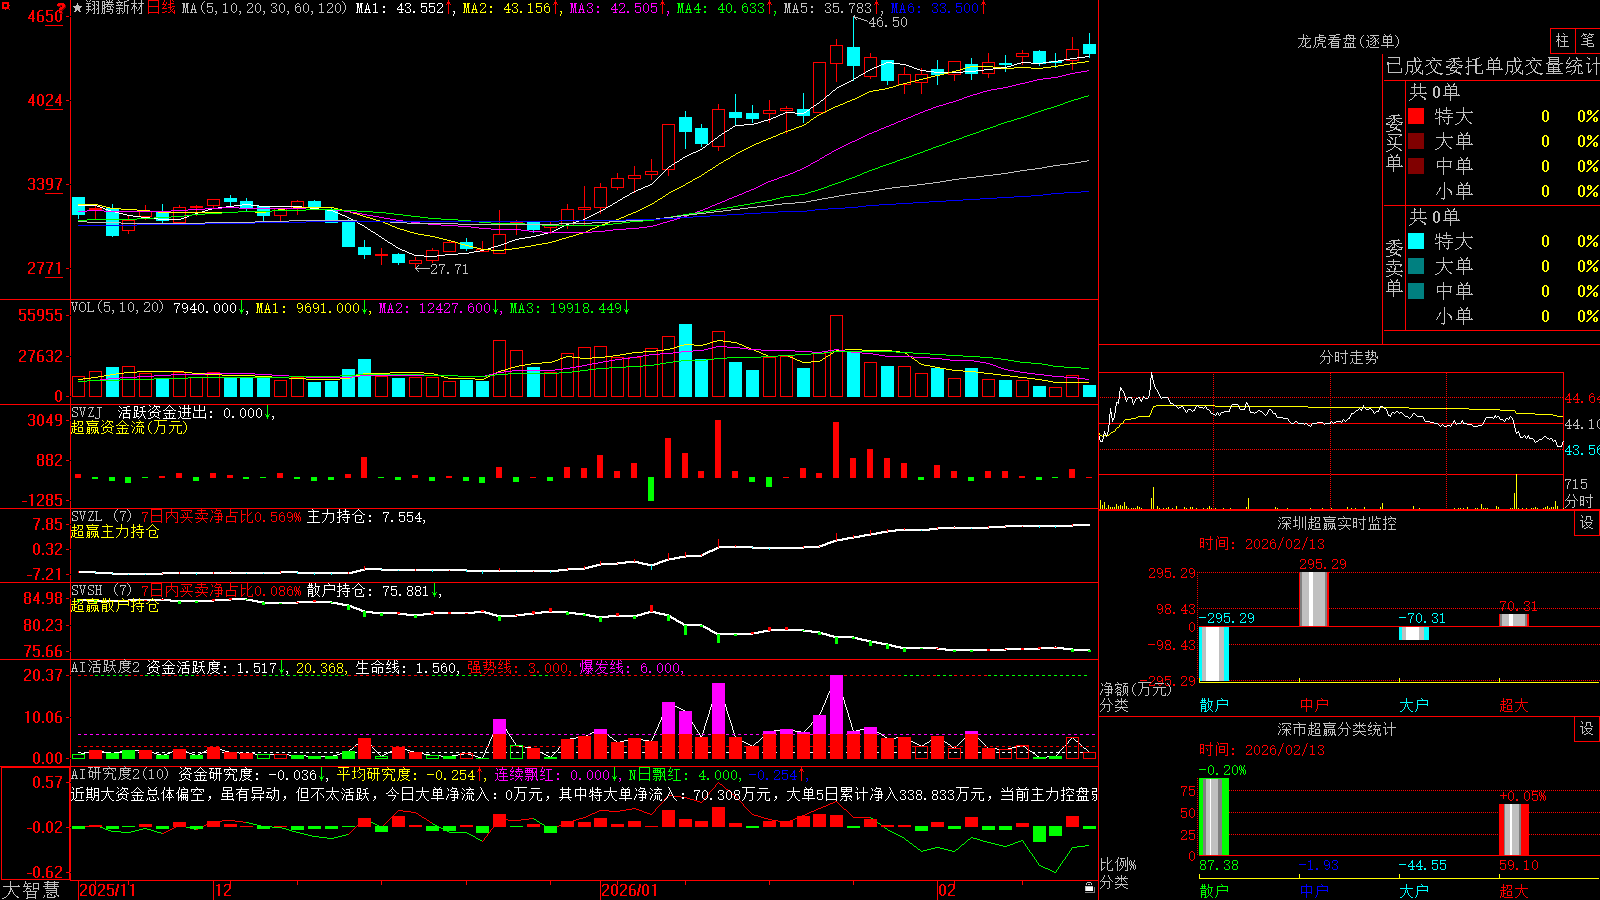Viewport: 1600px width, 900px height.
Task: Click the cyan 特大 sell order swatch
Action: (1416, 241)
